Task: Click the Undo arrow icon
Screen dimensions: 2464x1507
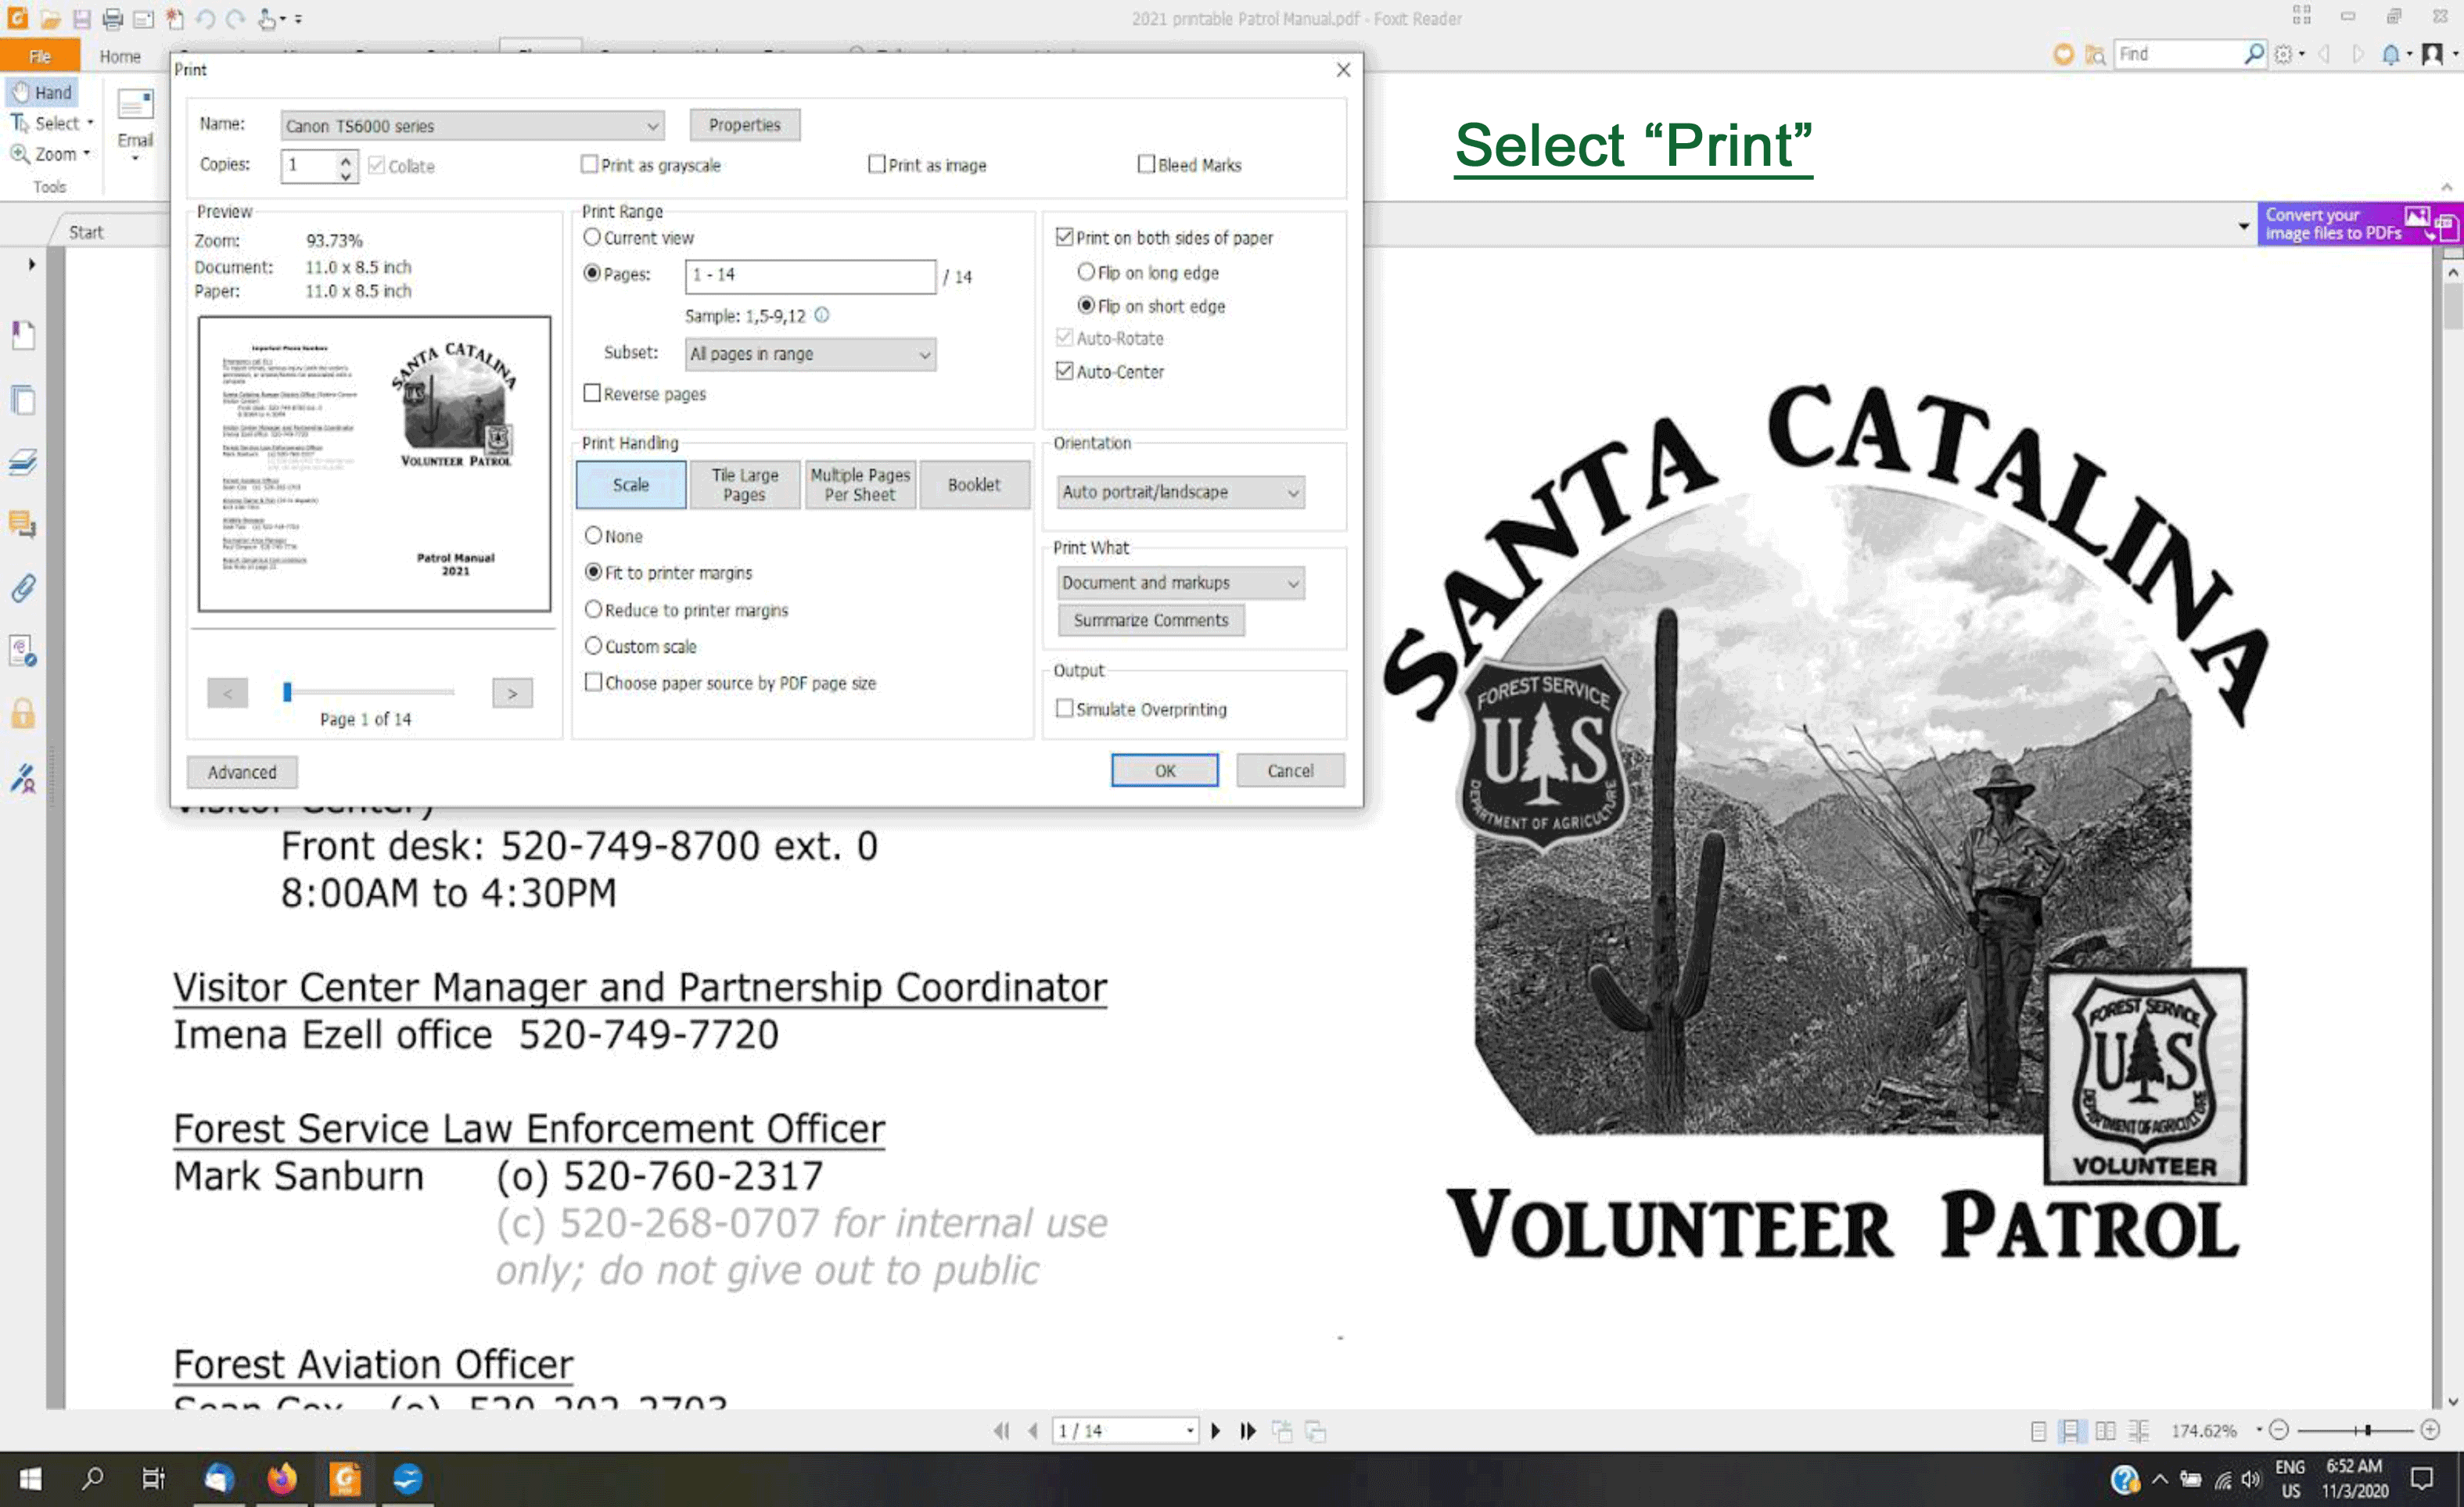Action: (x=205, y=18)
